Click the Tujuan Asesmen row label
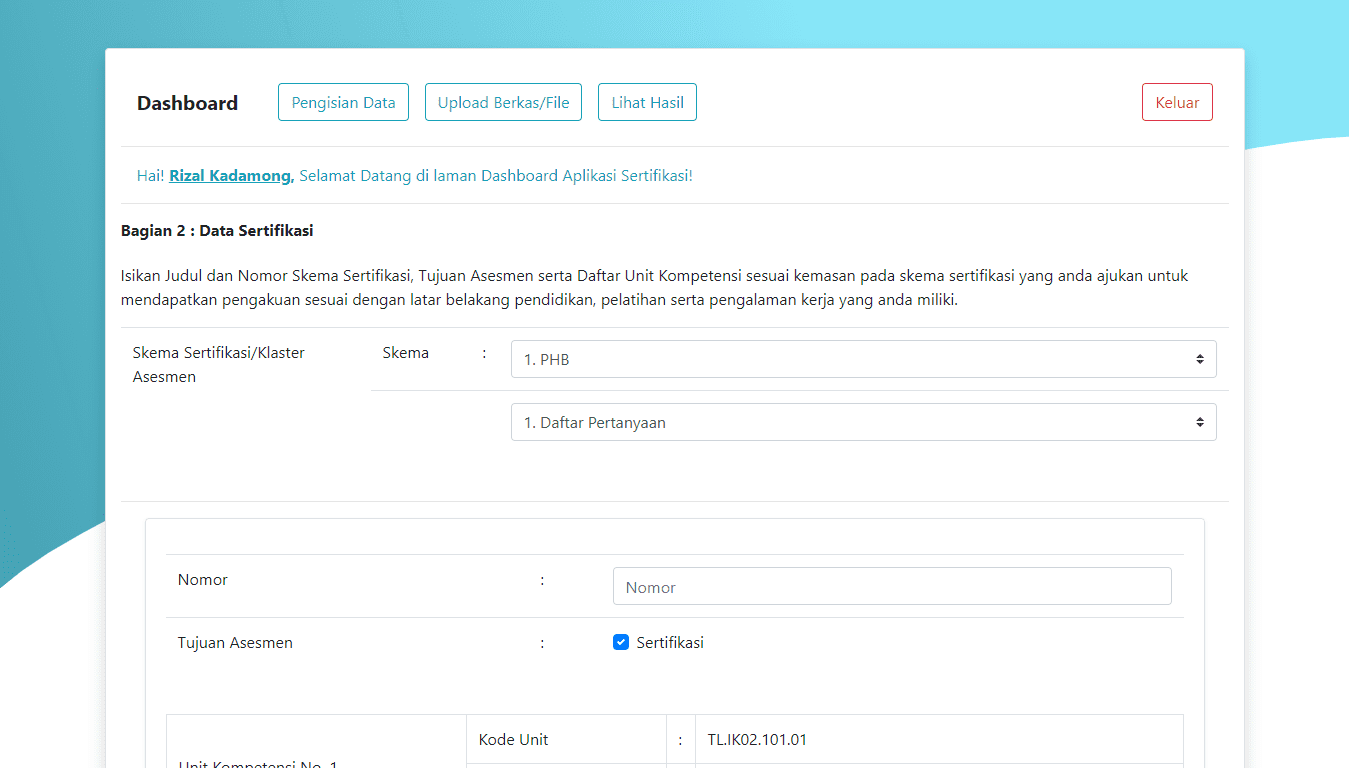 click(x=235, y=643)
